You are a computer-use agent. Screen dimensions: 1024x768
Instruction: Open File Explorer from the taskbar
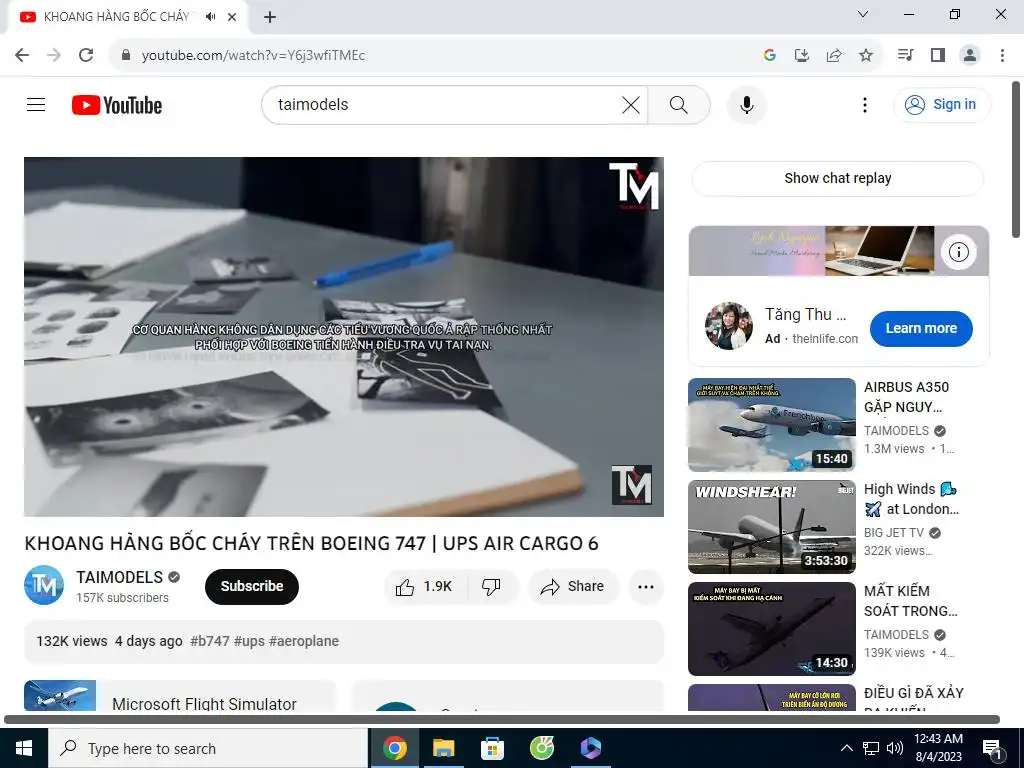[x=443, y=748]
